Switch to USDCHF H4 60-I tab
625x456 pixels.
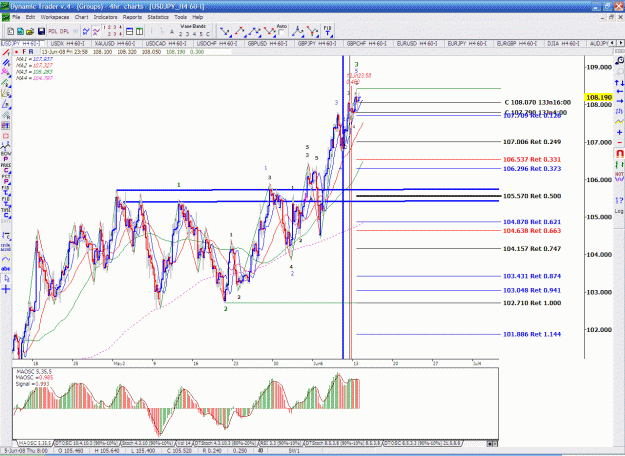216,43
